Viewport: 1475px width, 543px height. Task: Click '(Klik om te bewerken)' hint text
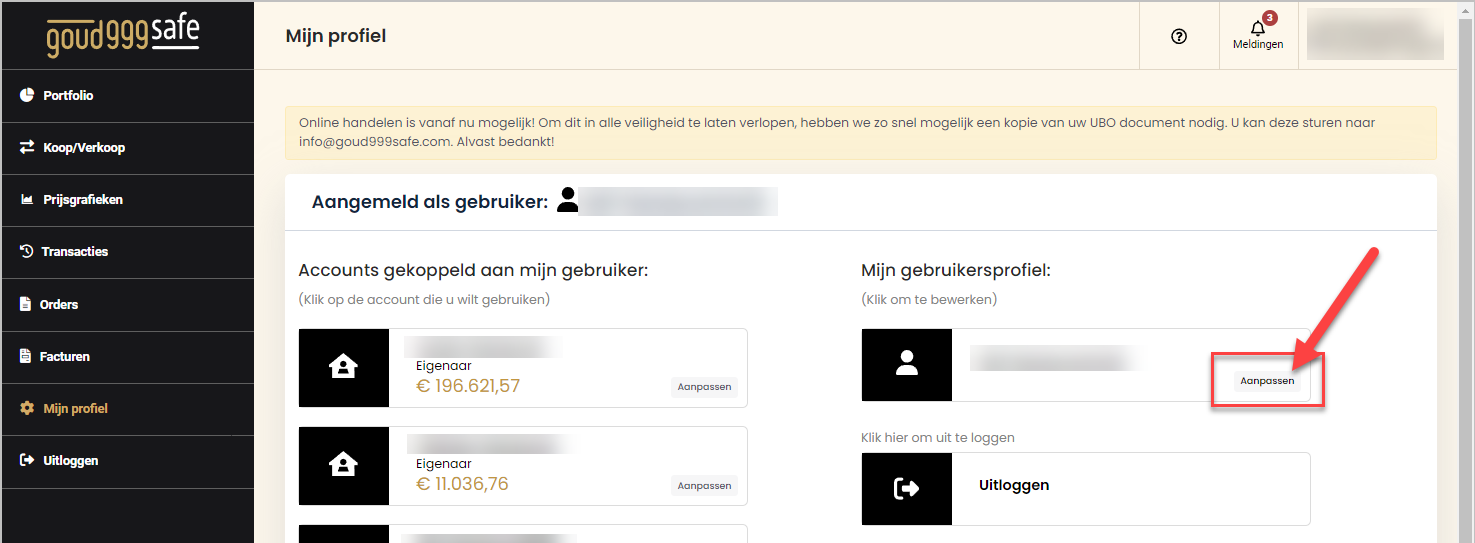(929, 299)
